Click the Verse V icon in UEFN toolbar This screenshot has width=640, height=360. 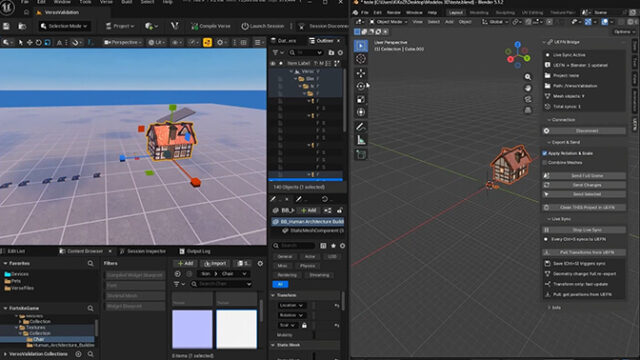[x=174, y=26]
